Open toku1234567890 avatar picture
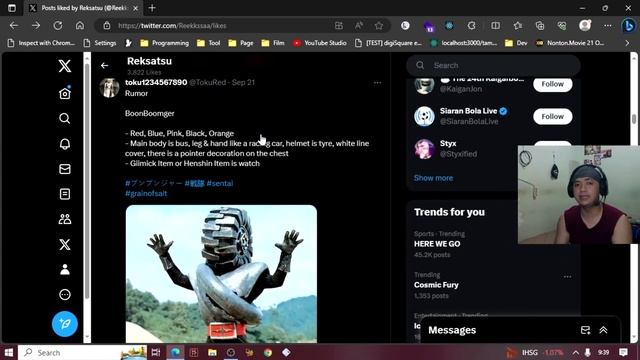The width and height of the screenshot is (640, 360). point(109,88)
